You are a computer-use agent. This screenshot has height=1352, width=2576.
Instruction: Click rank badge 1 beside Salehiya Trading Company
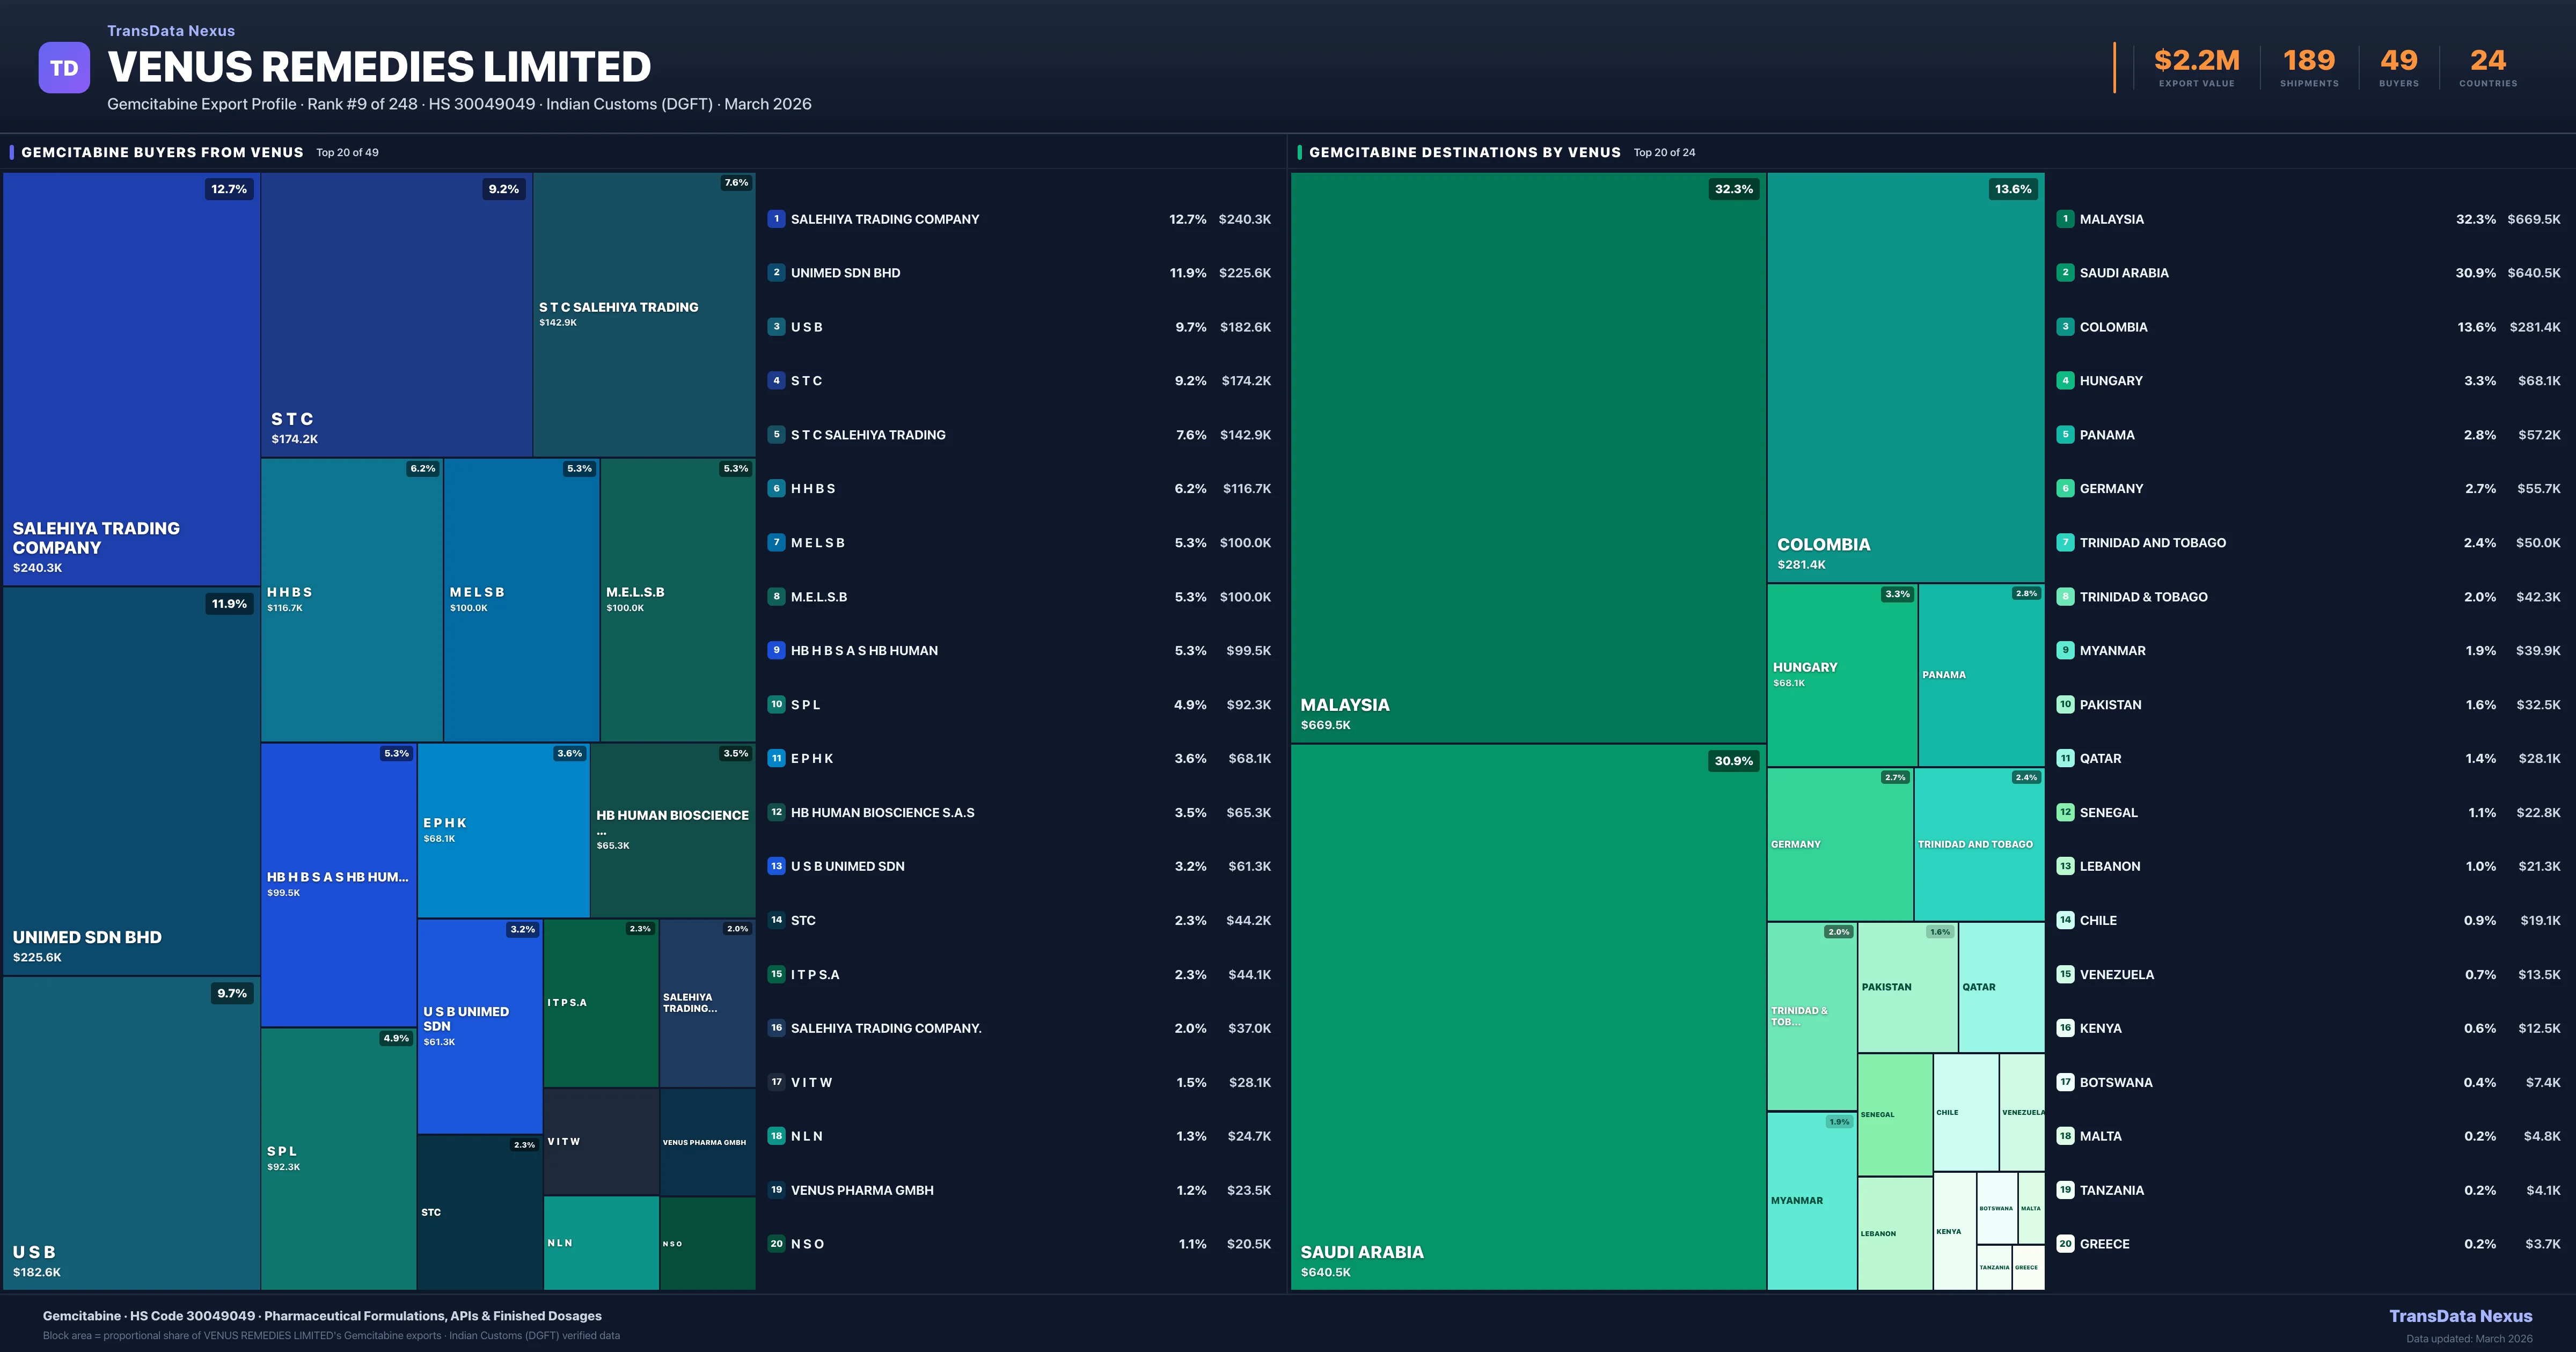776,219
